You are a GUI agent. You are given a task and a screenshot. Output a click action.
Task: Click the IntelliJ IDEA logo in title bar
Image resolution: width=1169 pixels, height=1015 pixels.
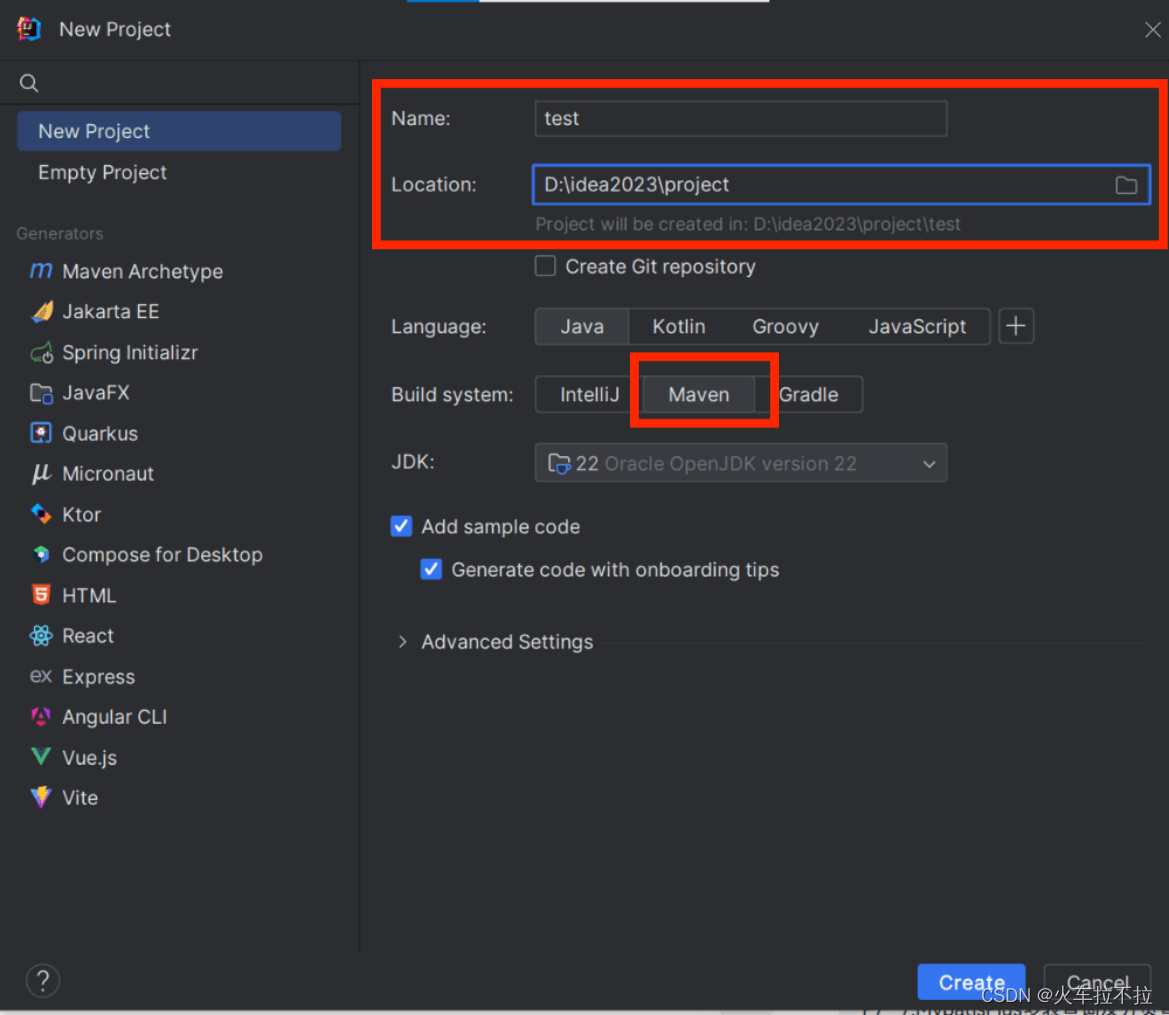[29, 29]
